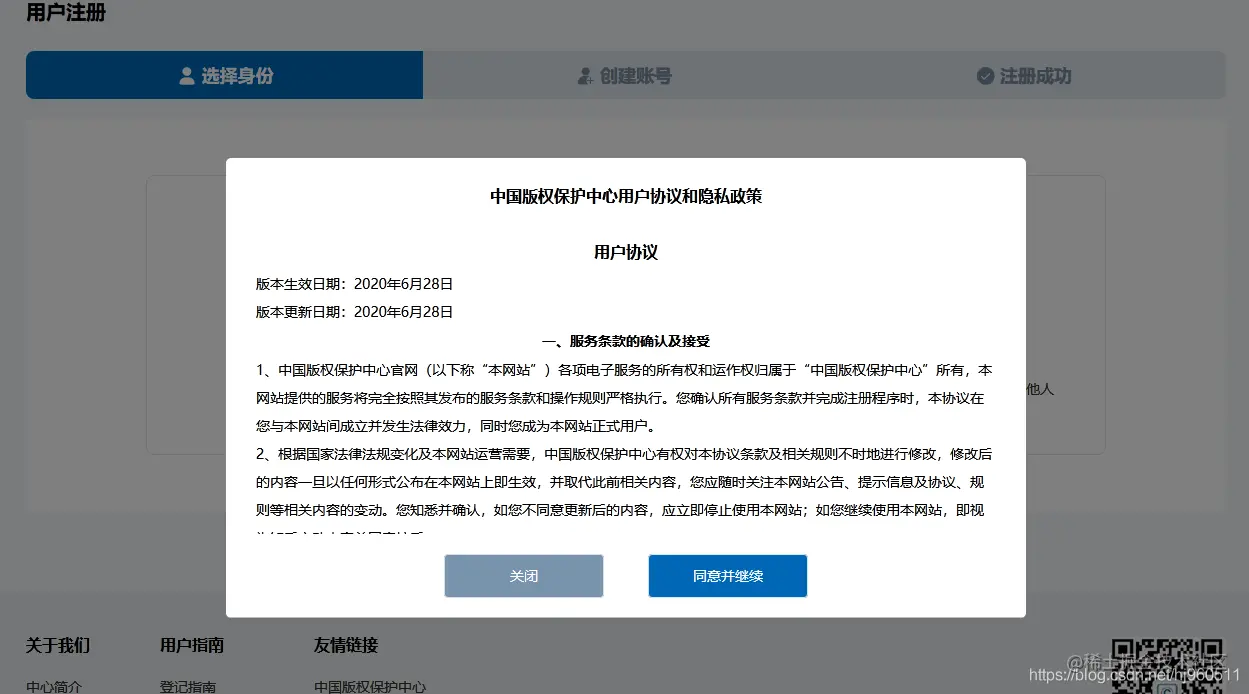Click the 友情链接 footer heading
The image size is (1249, 694).
(346, 645)
